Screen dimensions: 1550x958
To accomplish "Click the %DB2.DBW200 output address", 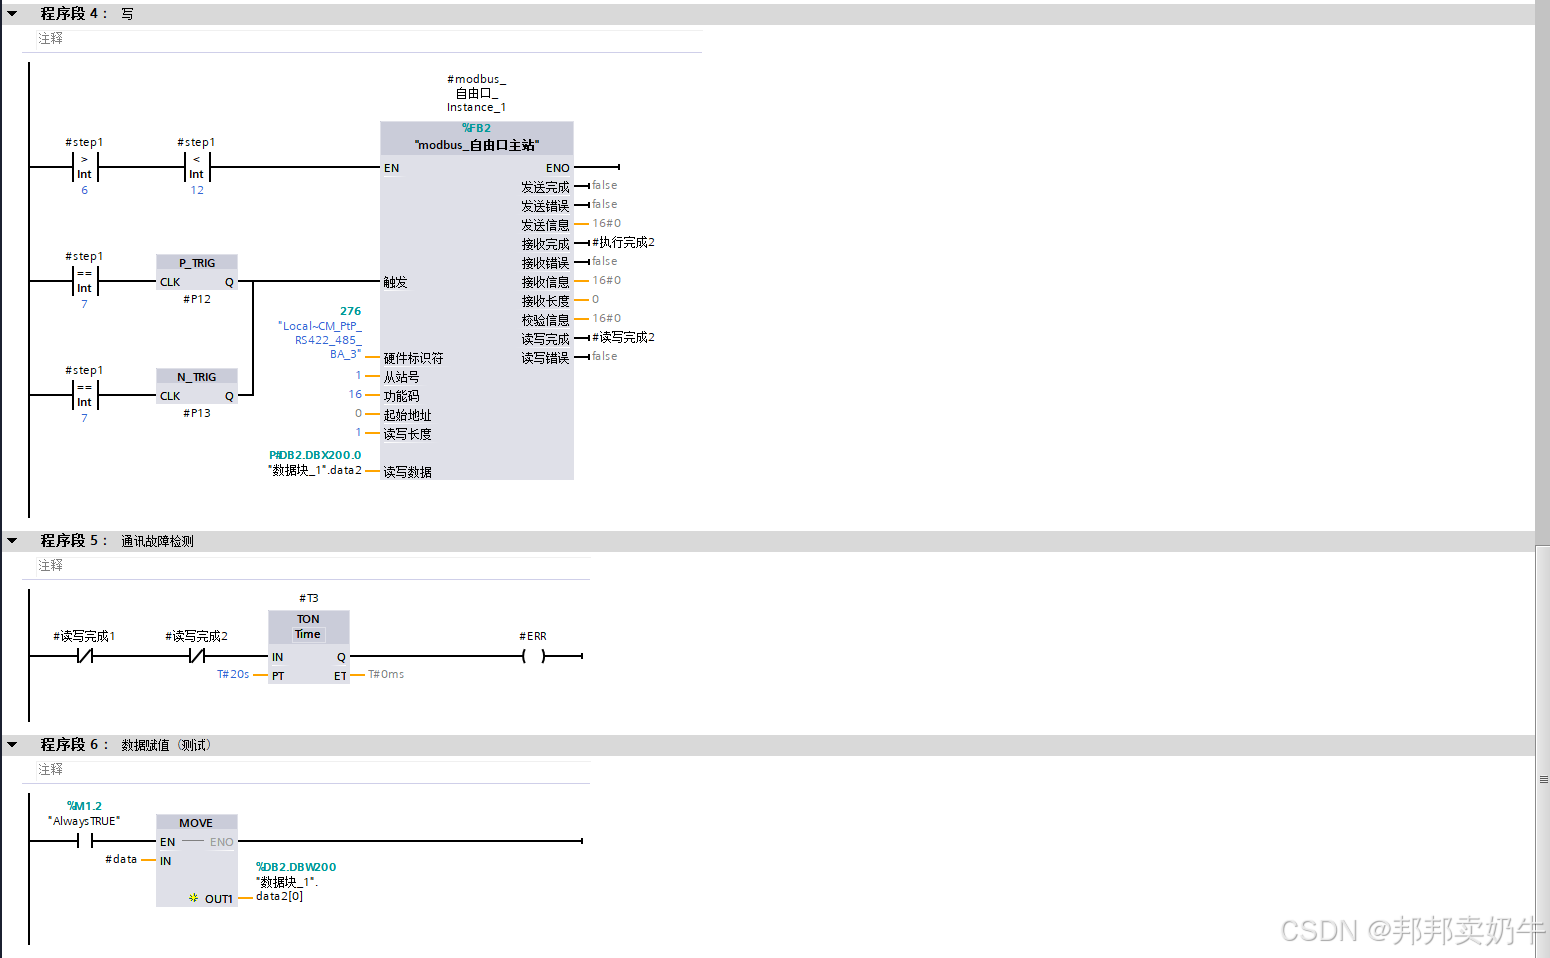I will point(296,867).
